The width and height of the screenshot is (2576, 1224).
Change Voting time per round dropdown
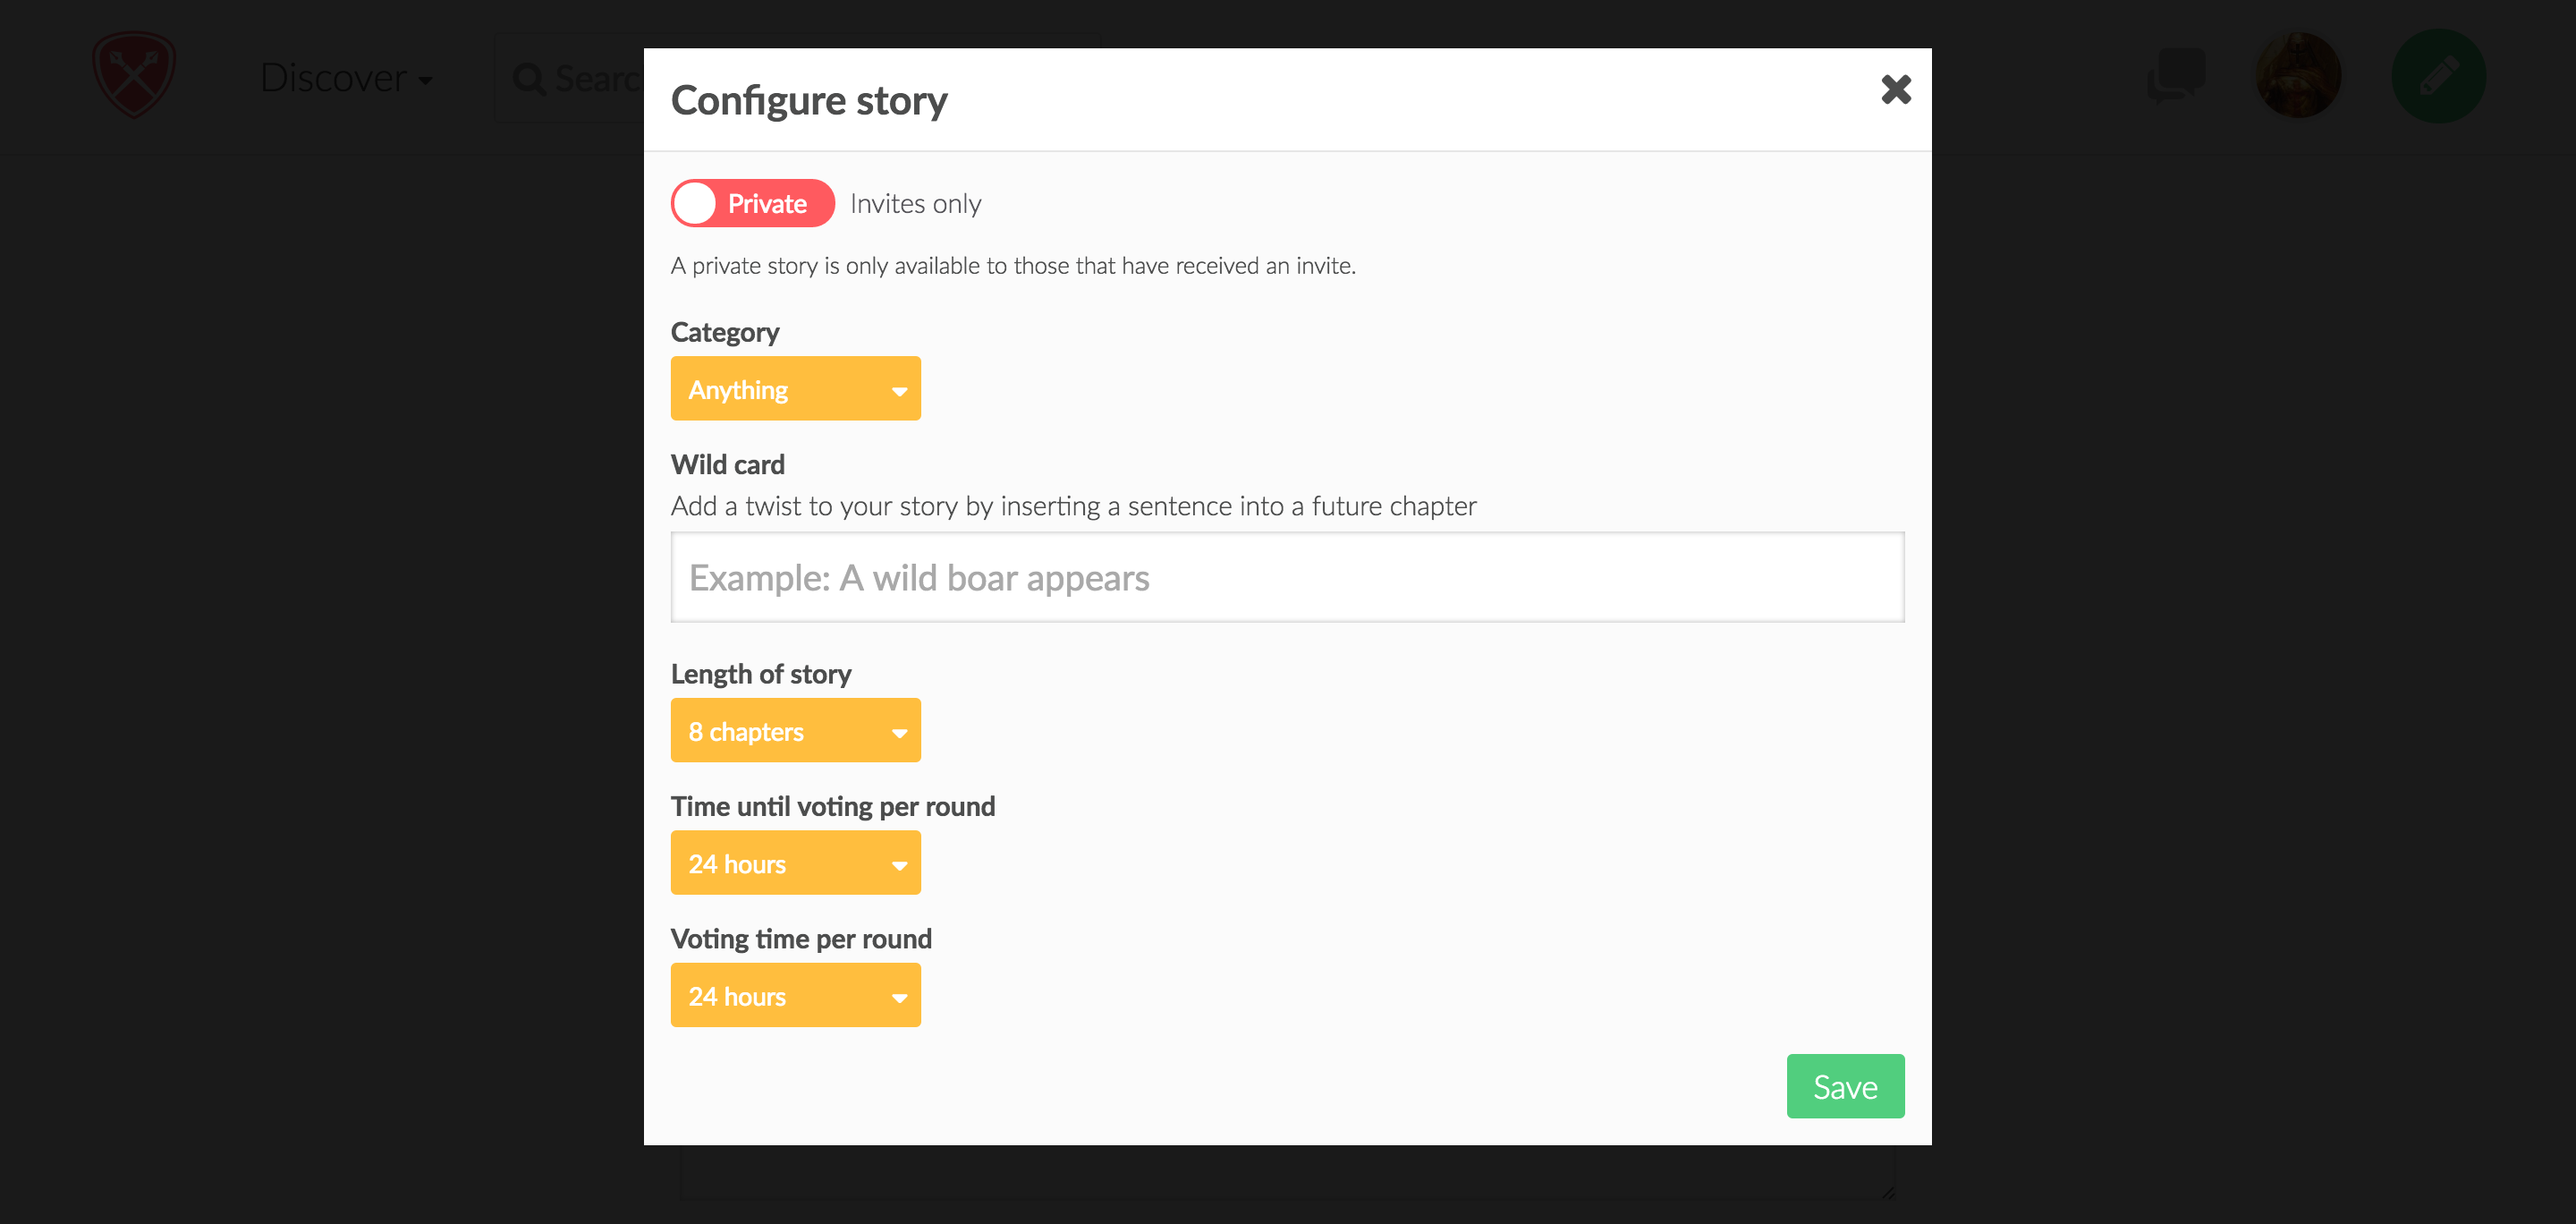[795, 995]
